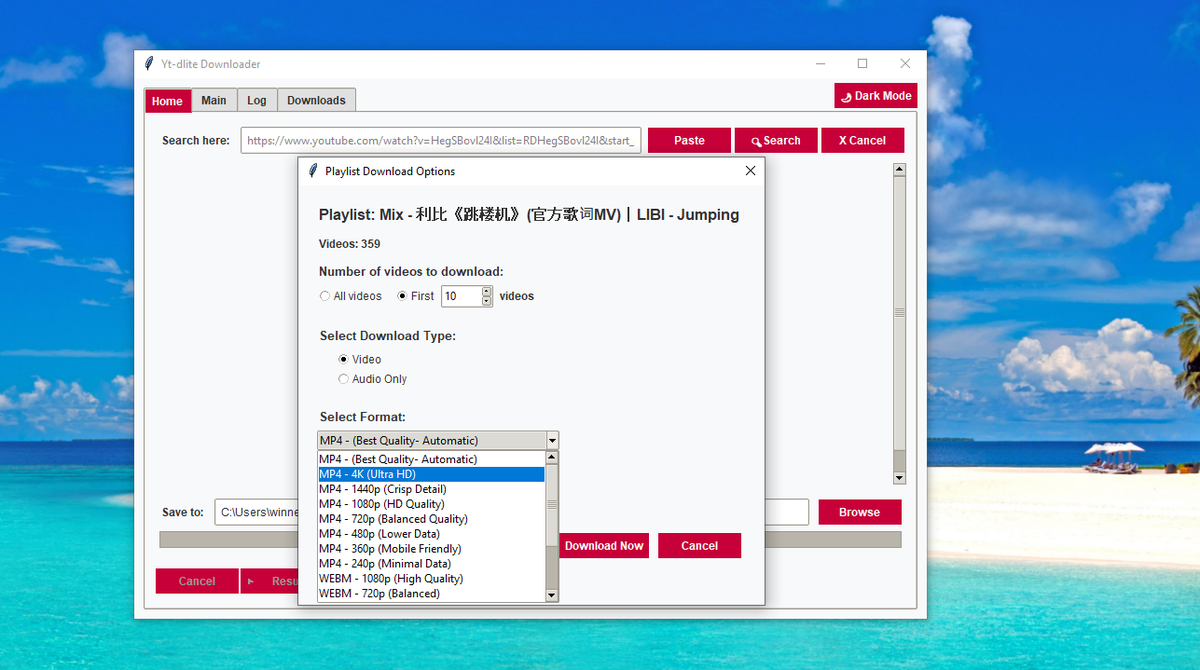
Task: Choose the Audio Only radio button
Action: click(344, 379)
